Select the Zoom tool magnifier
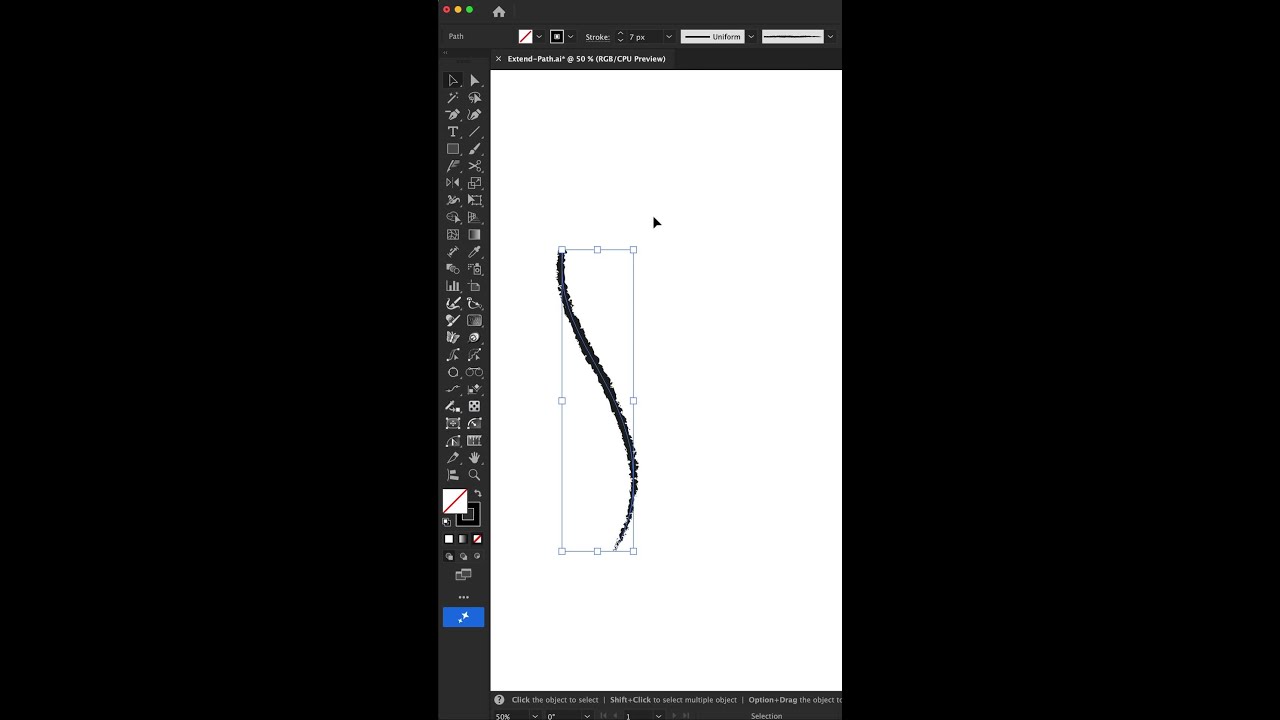The width and height of the screenshot is (1280, 720). [475, 475]
